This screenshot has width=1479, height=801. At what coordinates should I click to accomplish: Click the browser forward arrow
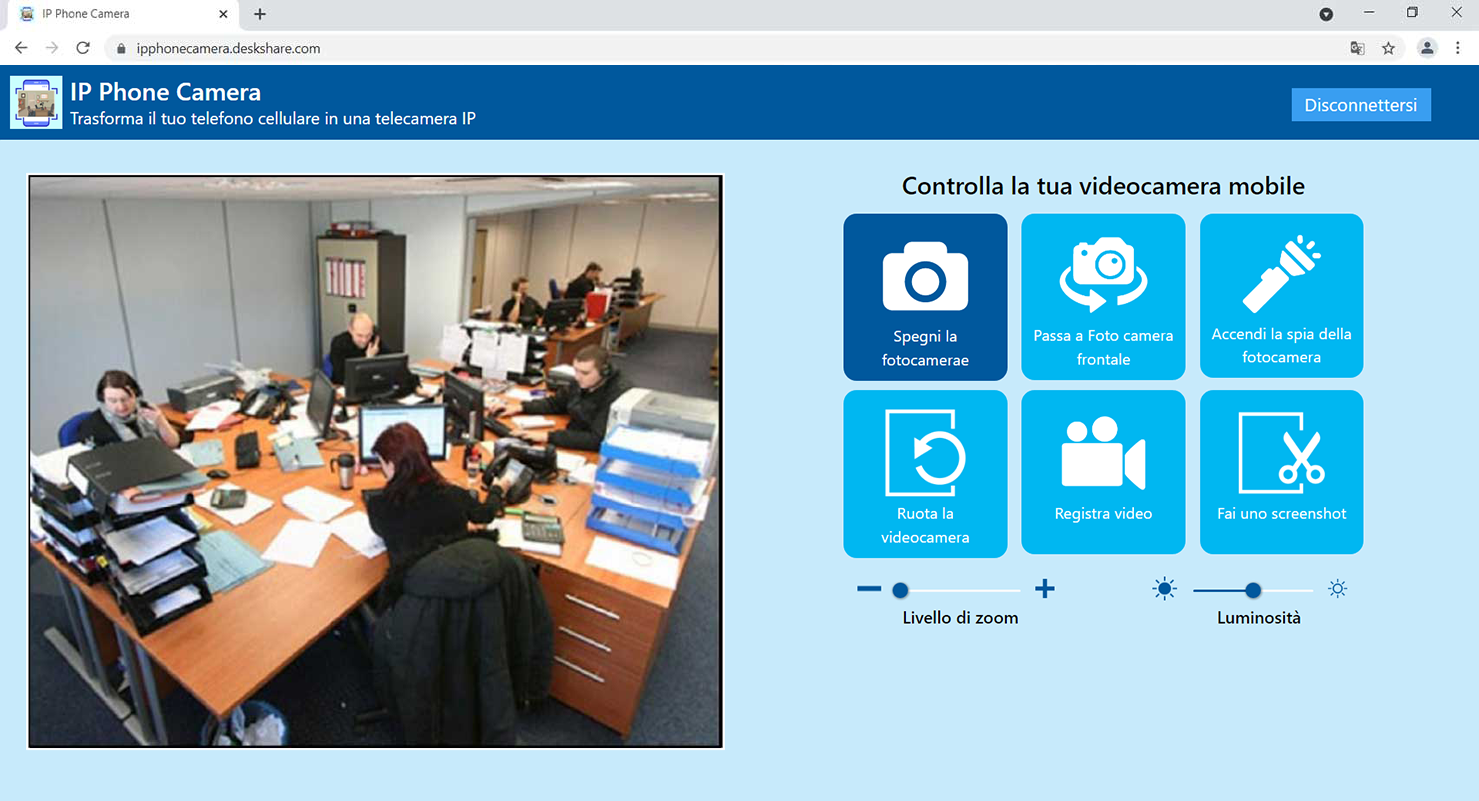[52, 48]
